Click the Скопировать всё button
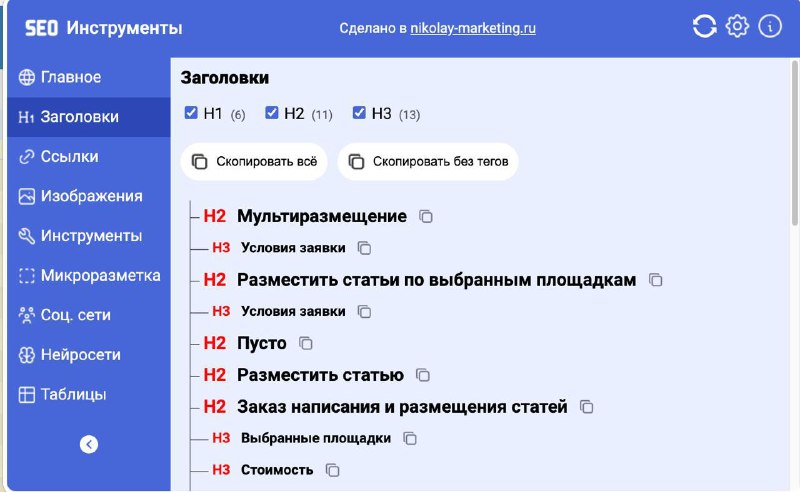 (254, 162)
